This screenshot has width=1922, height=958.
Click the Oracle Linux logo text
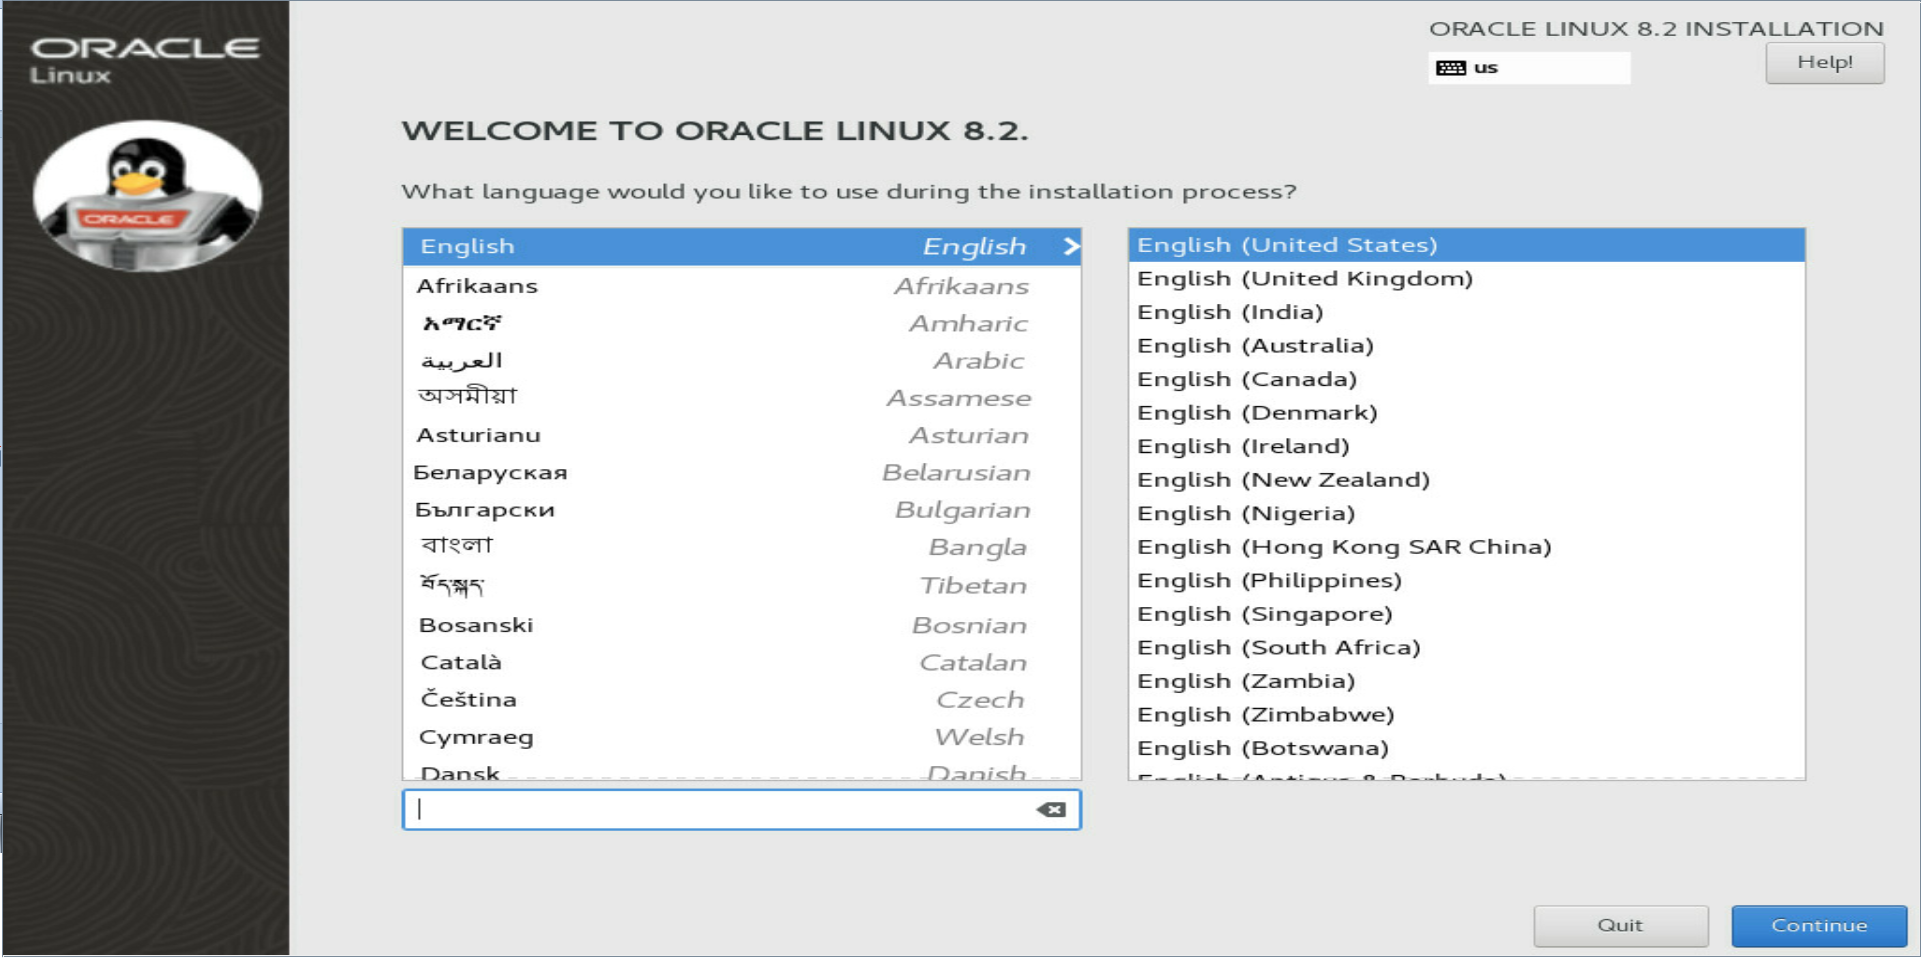tap(145, 60)
